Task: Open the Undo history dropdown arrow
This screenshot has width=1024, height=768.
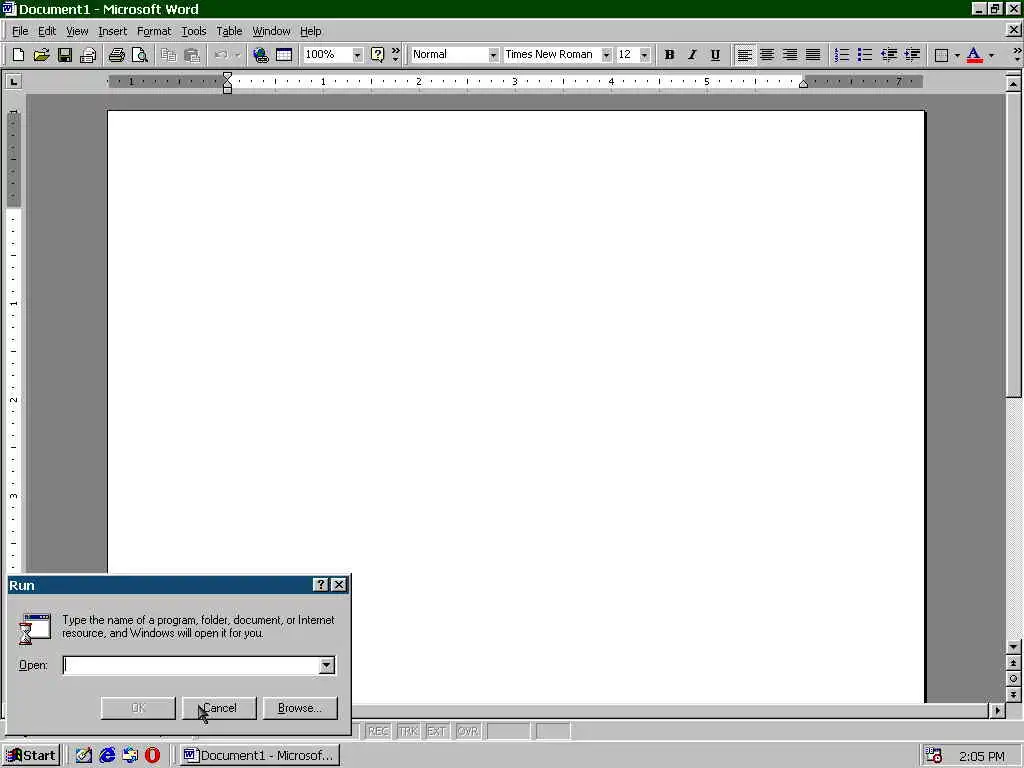Action: [237, 55]
